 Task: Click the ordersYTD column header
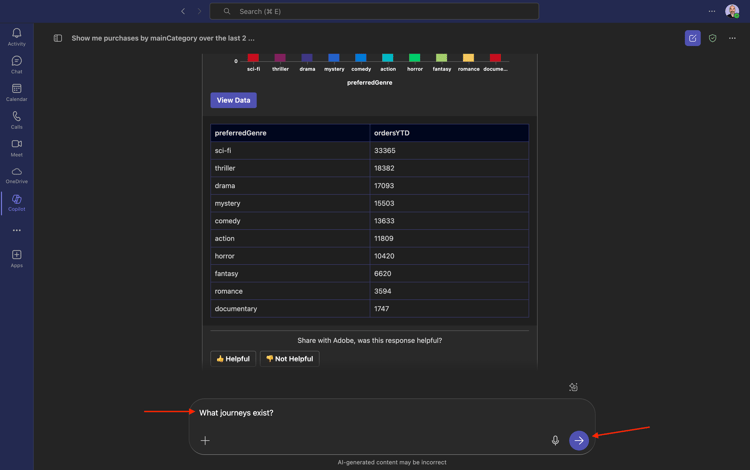tap(449, 133)
